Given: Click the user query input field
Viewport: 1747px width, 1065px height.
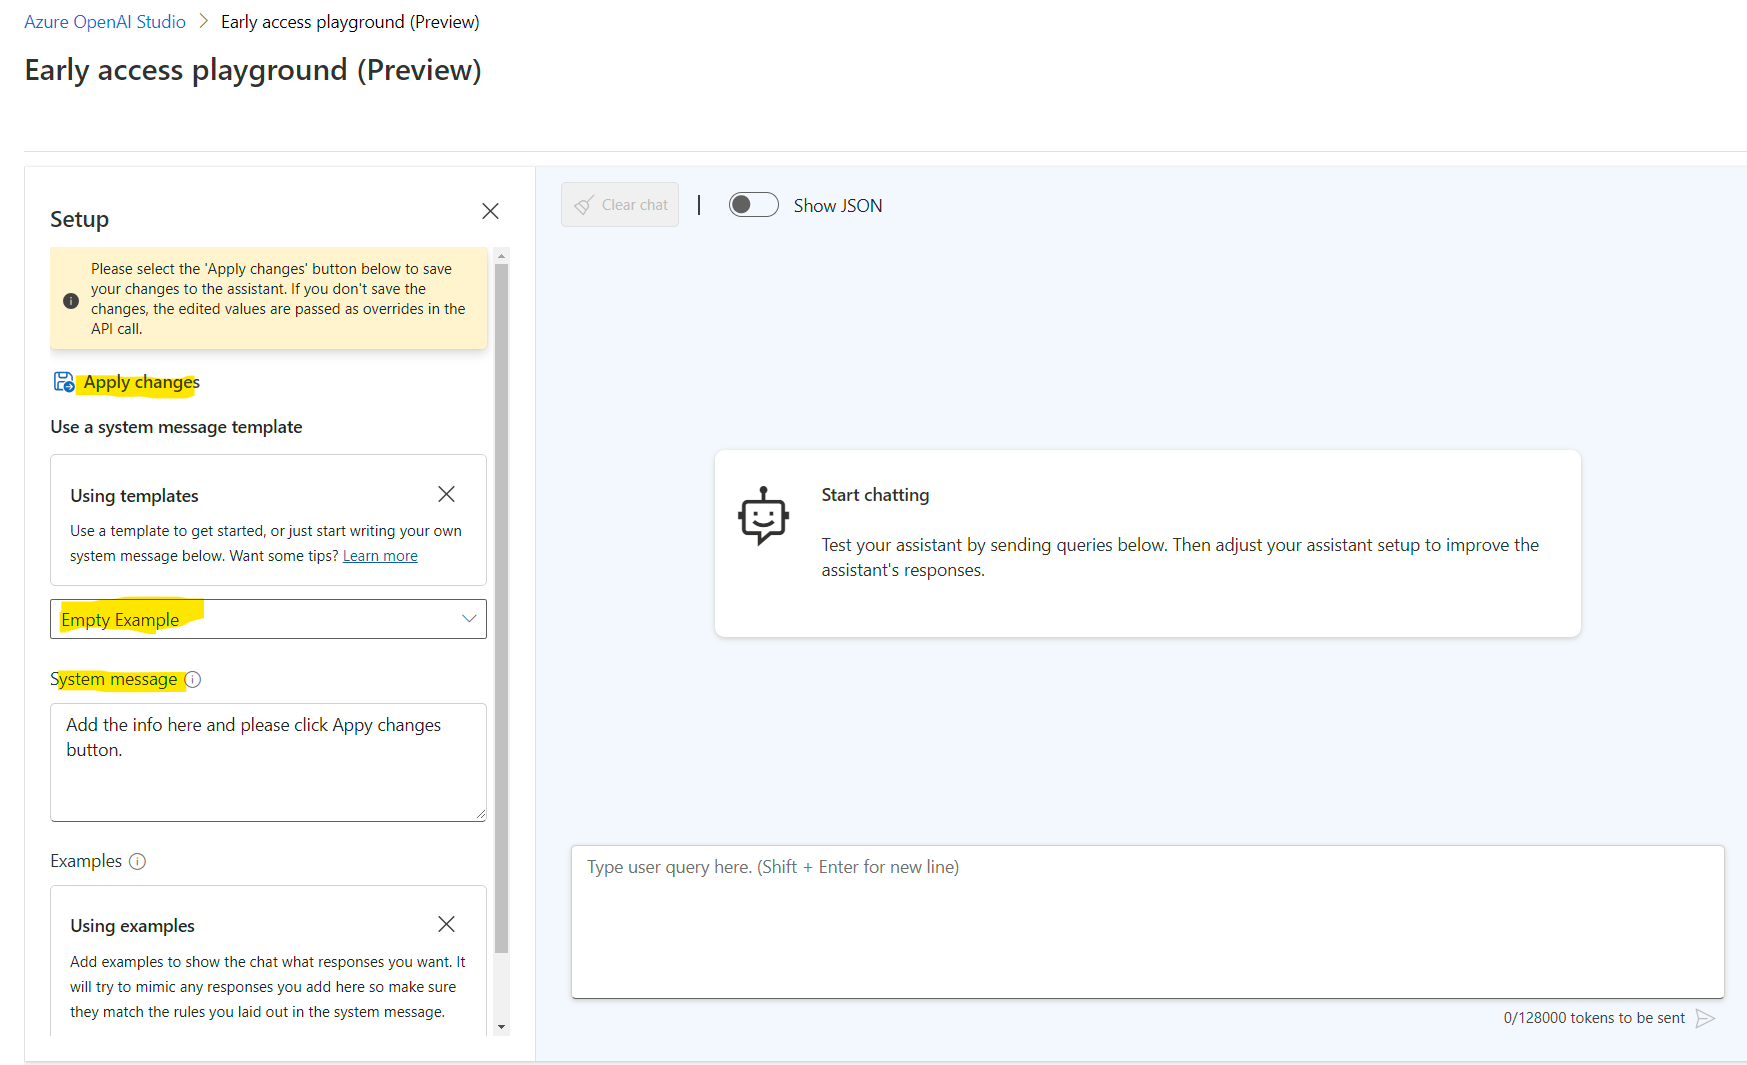Looking at the screenshot, I should 1147,920.
